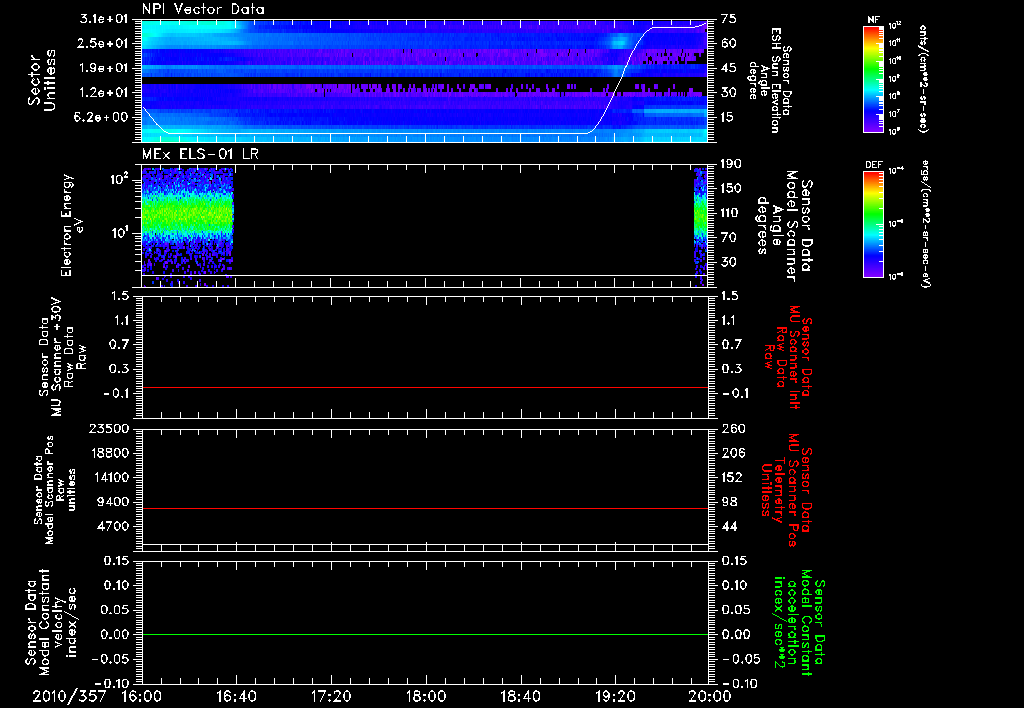The height and width of the screenshot is (708, 1024).
Task: Click the red 'MU Scanner Int Raw Data' label
Action: pyautogui.click(x=789, y=357)
